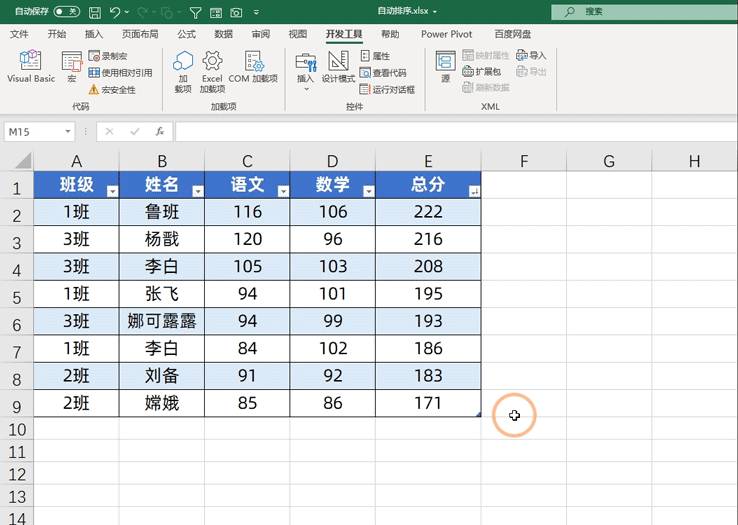Select cell with total 171
738x525 pixels.
[428, 403]
